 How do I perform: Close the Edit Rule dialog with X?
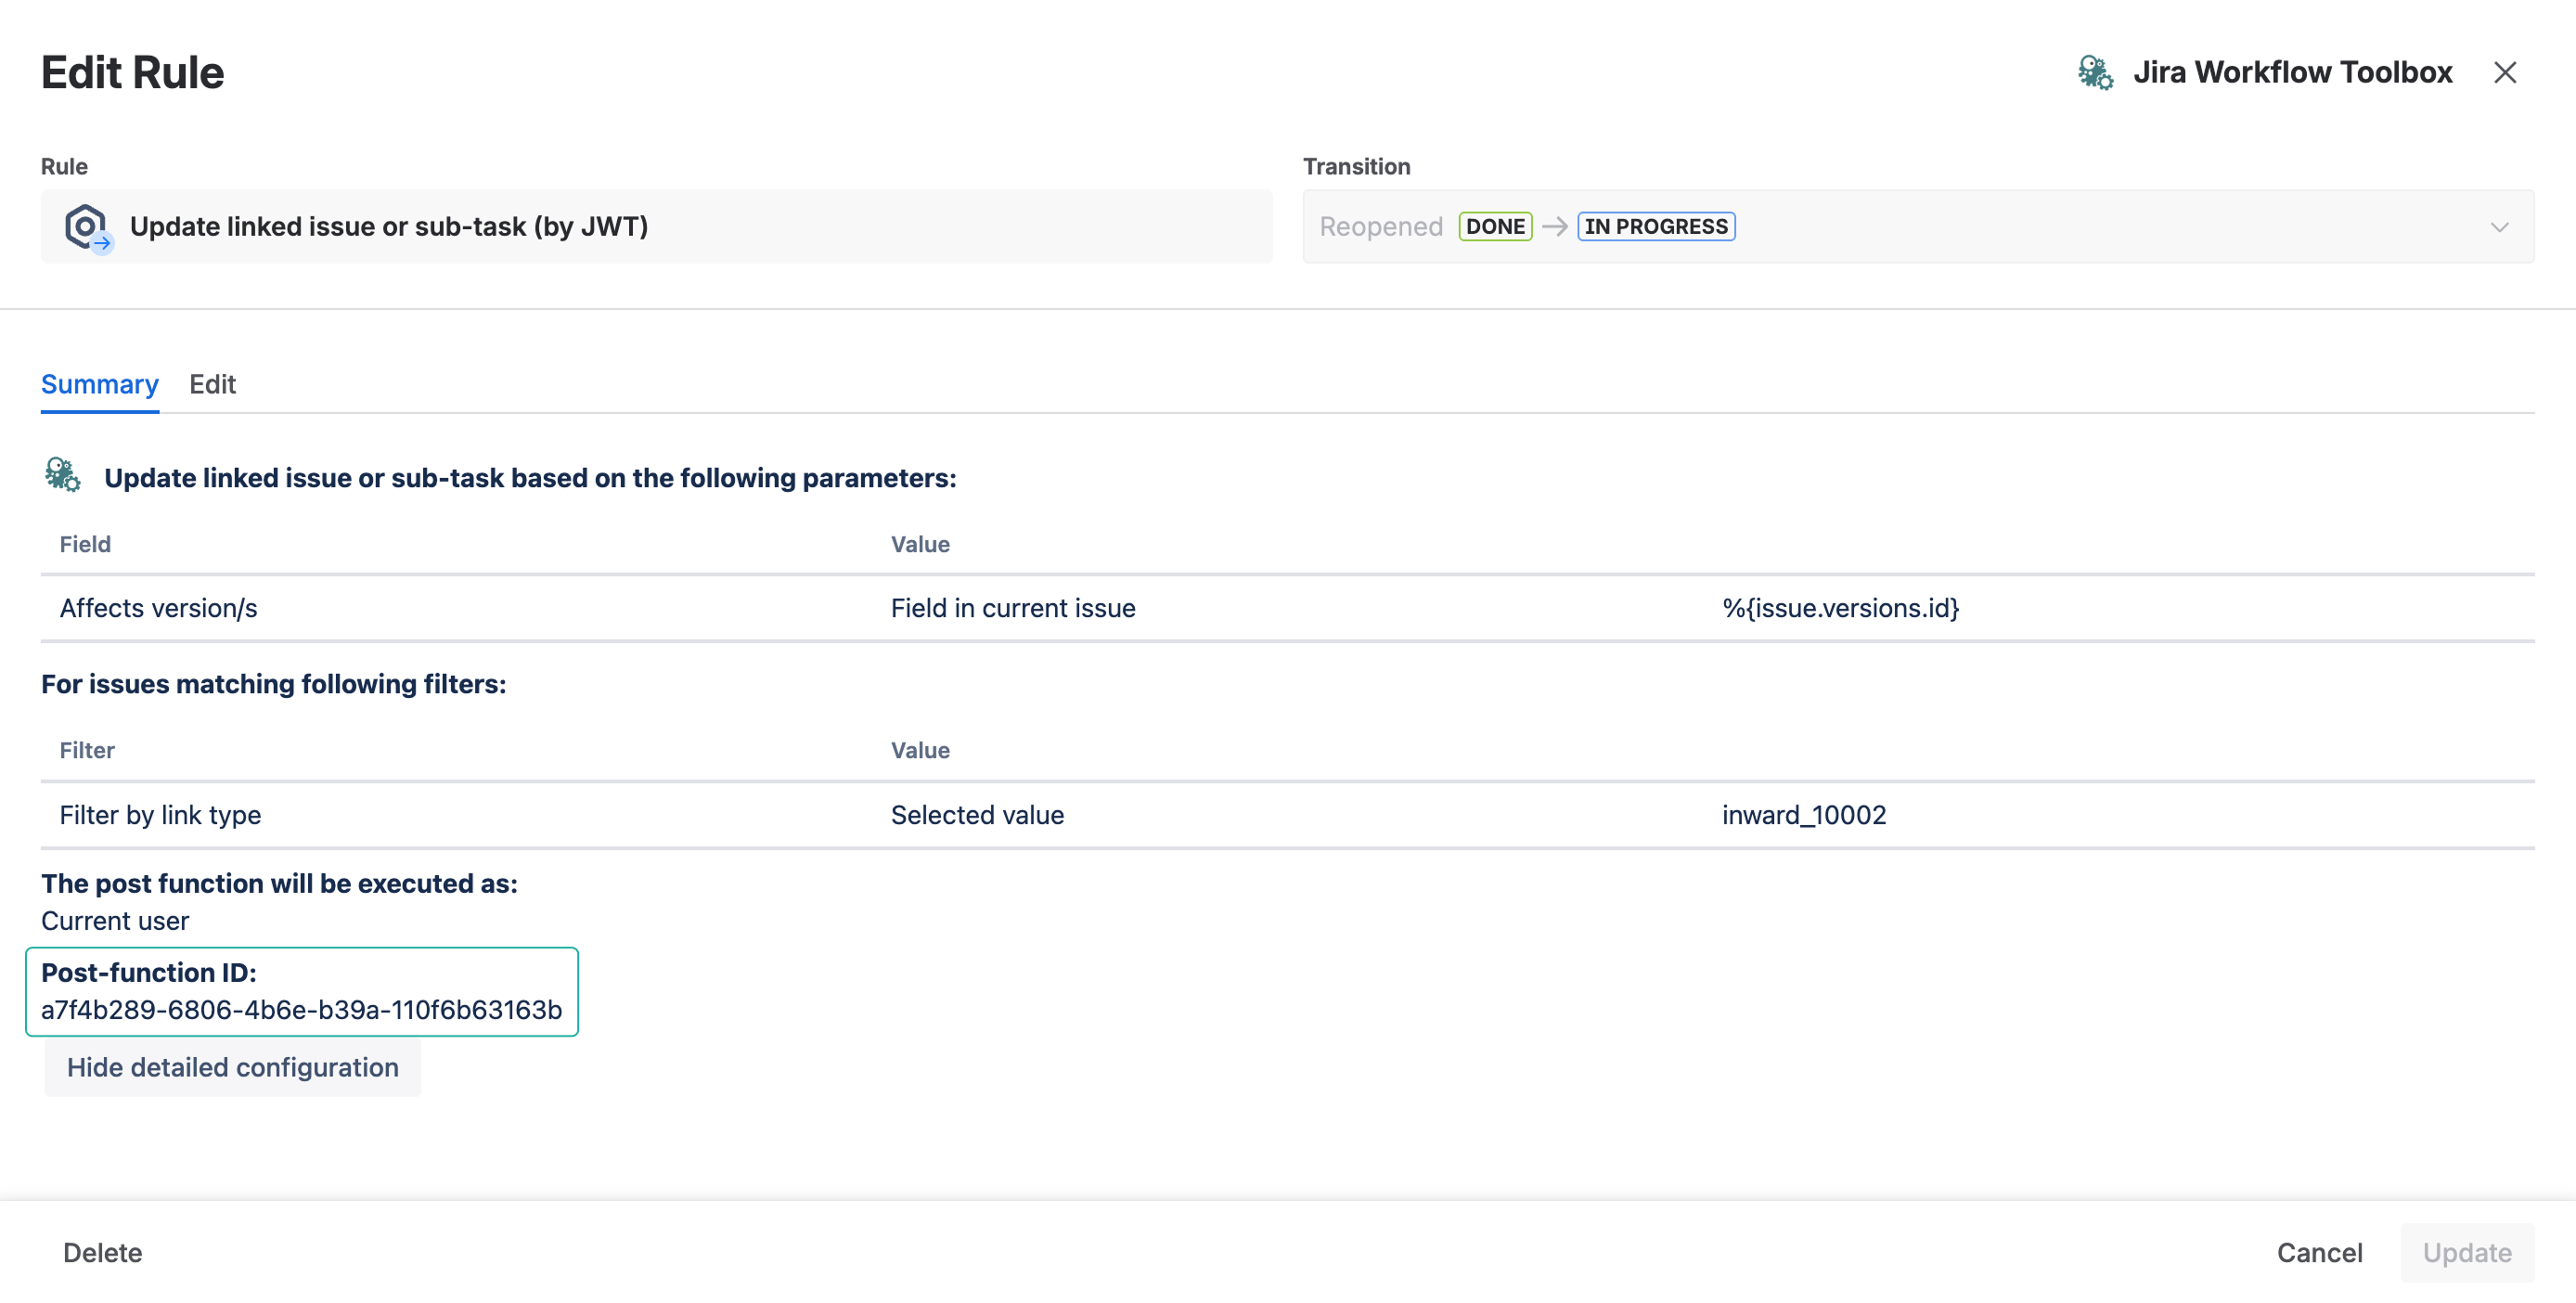point(2504,72)
